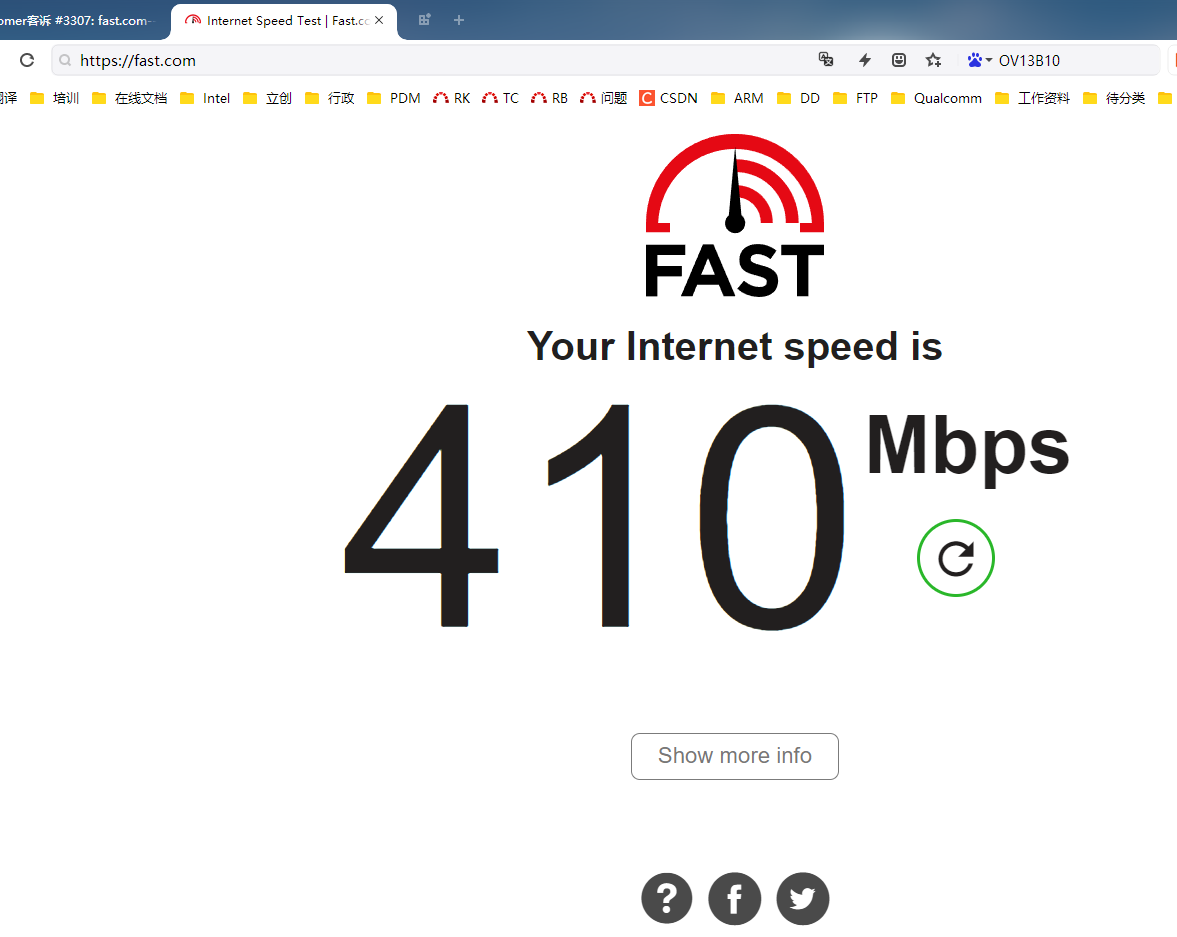1177x937 pixels.
Task: Open the help question mark icon
Action: pos(667,898)
